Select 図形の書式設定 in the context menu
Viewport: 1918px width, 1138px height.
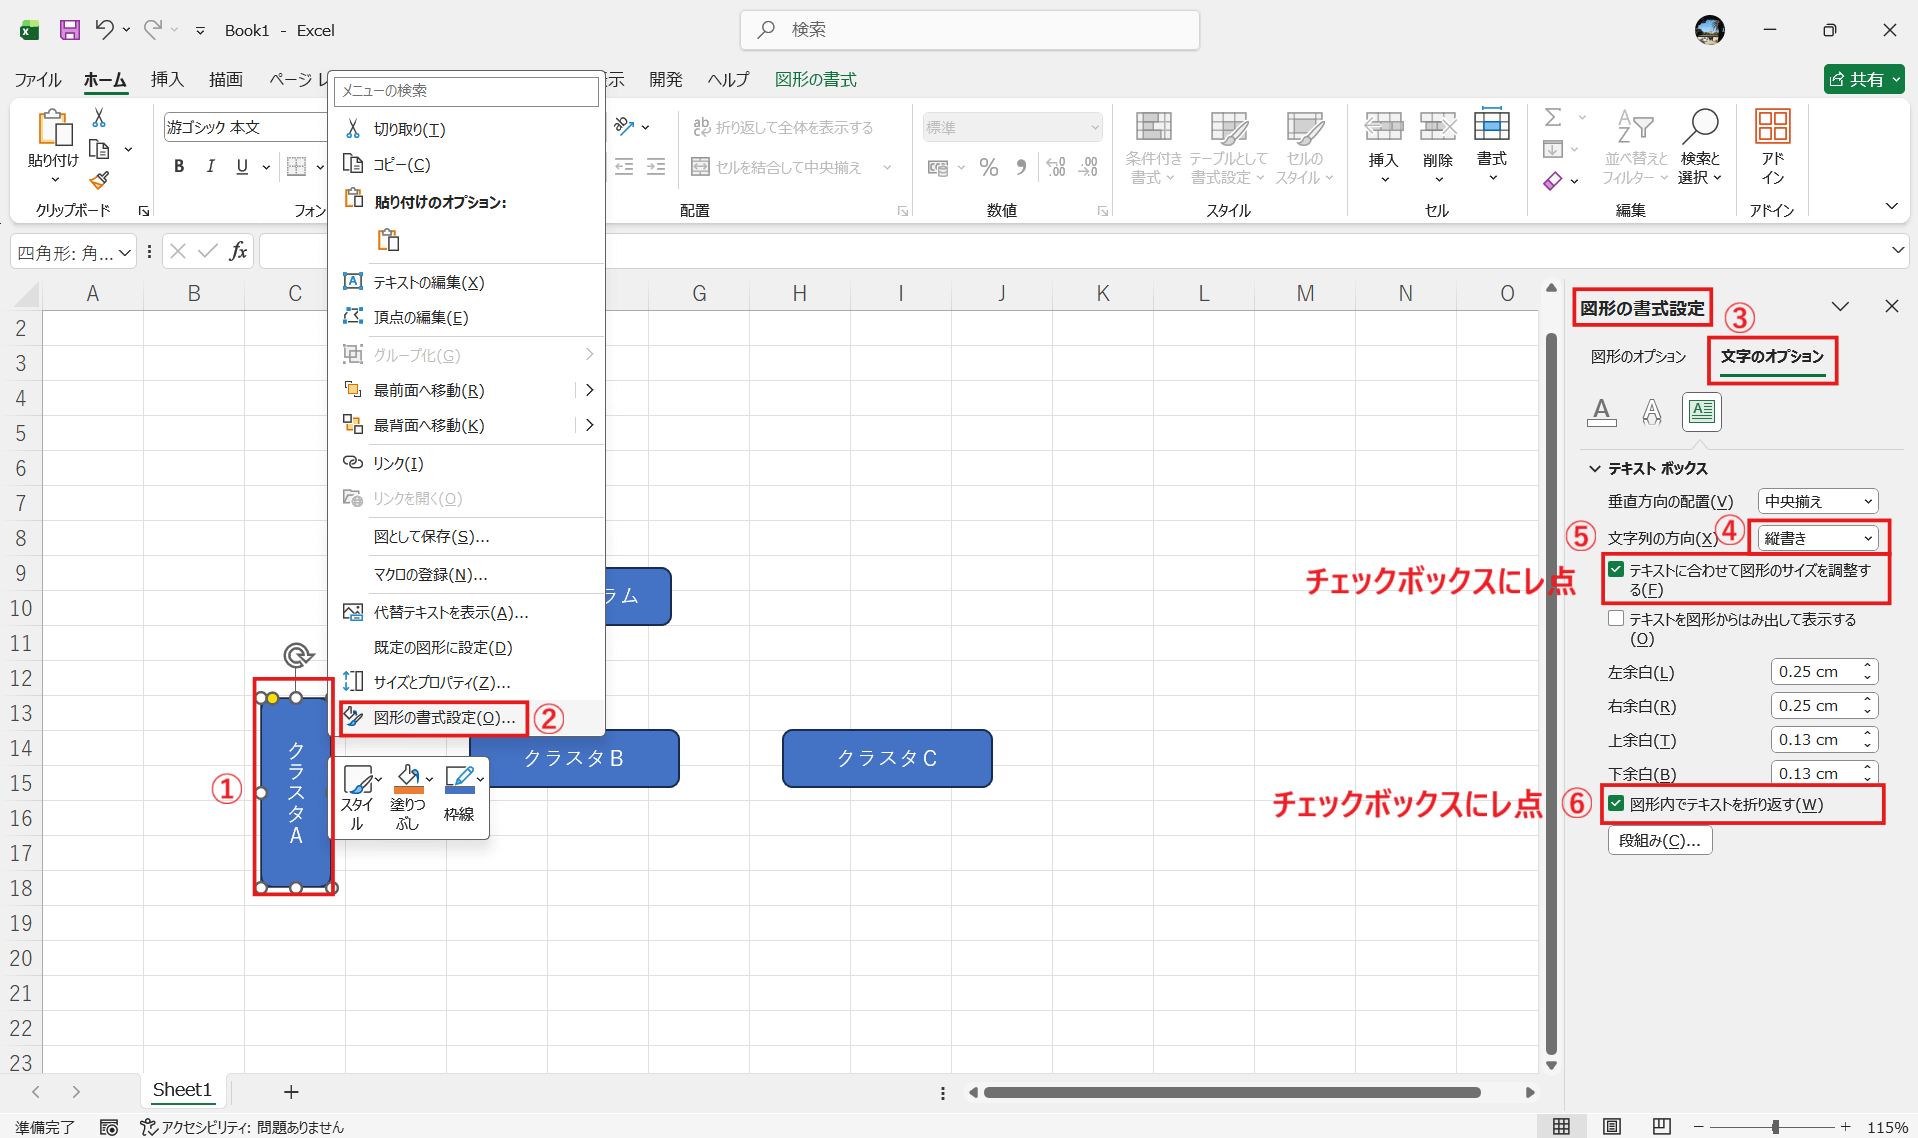tap(437, 717)
